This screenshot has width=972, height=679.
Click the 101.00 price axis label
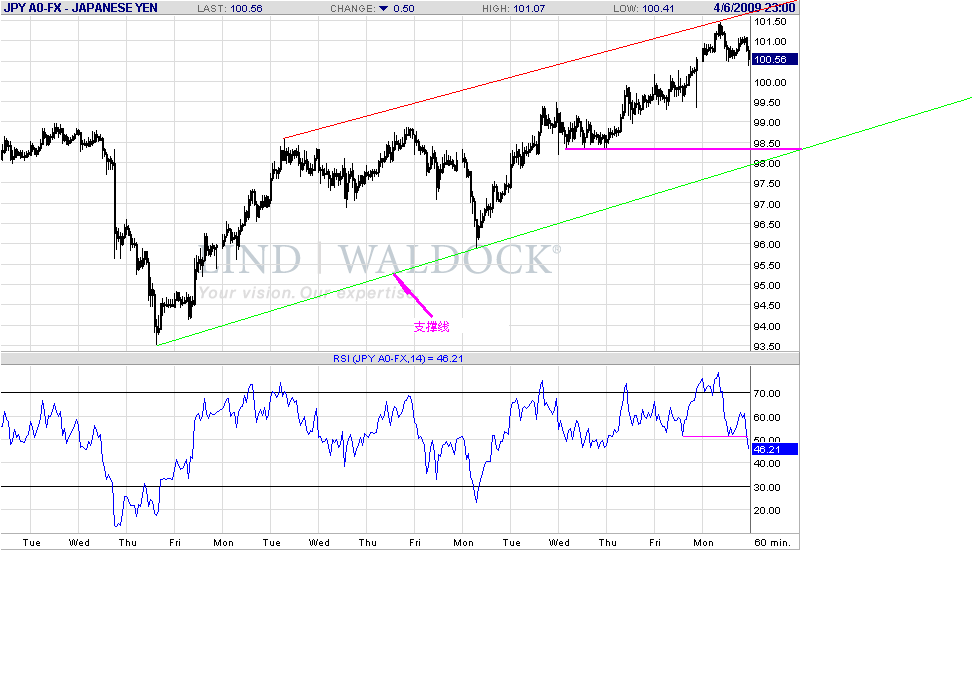[770, 42]
